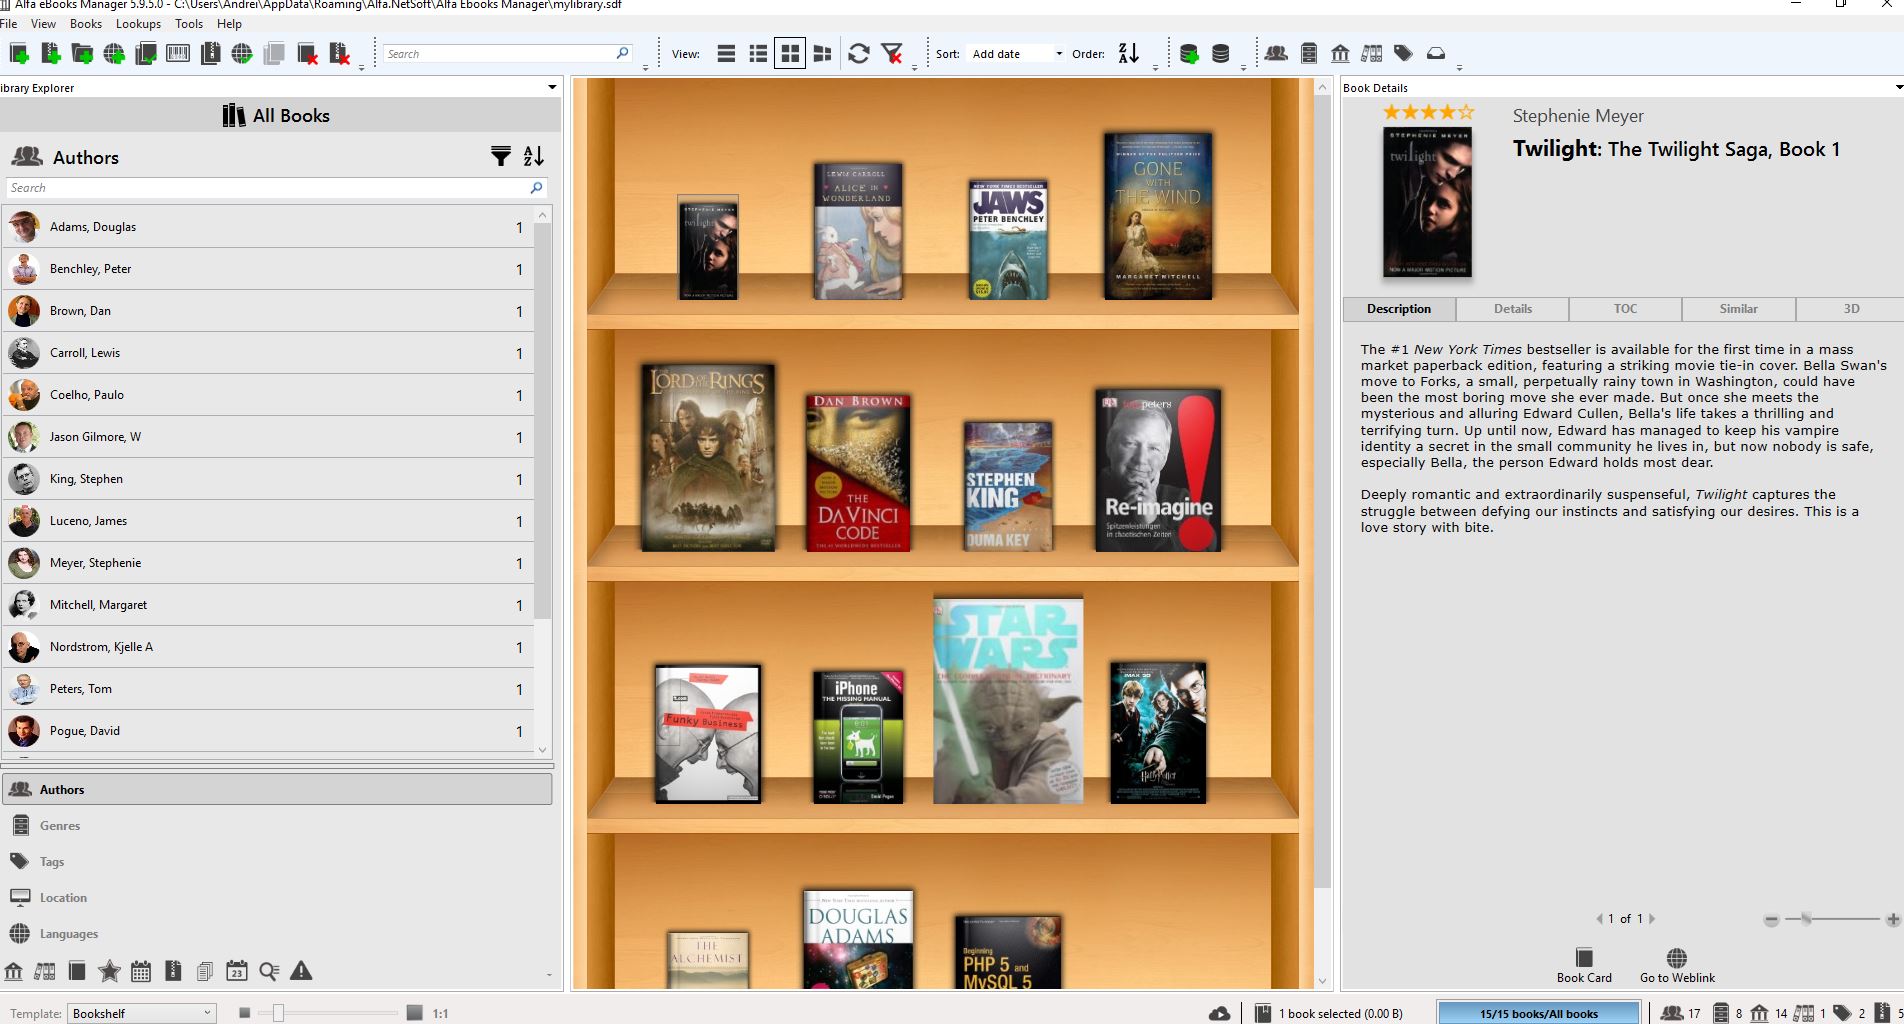Click the warning triangle icon in explorer bar
This screenshot has width=1904, height=1024.
pos(301,970)
